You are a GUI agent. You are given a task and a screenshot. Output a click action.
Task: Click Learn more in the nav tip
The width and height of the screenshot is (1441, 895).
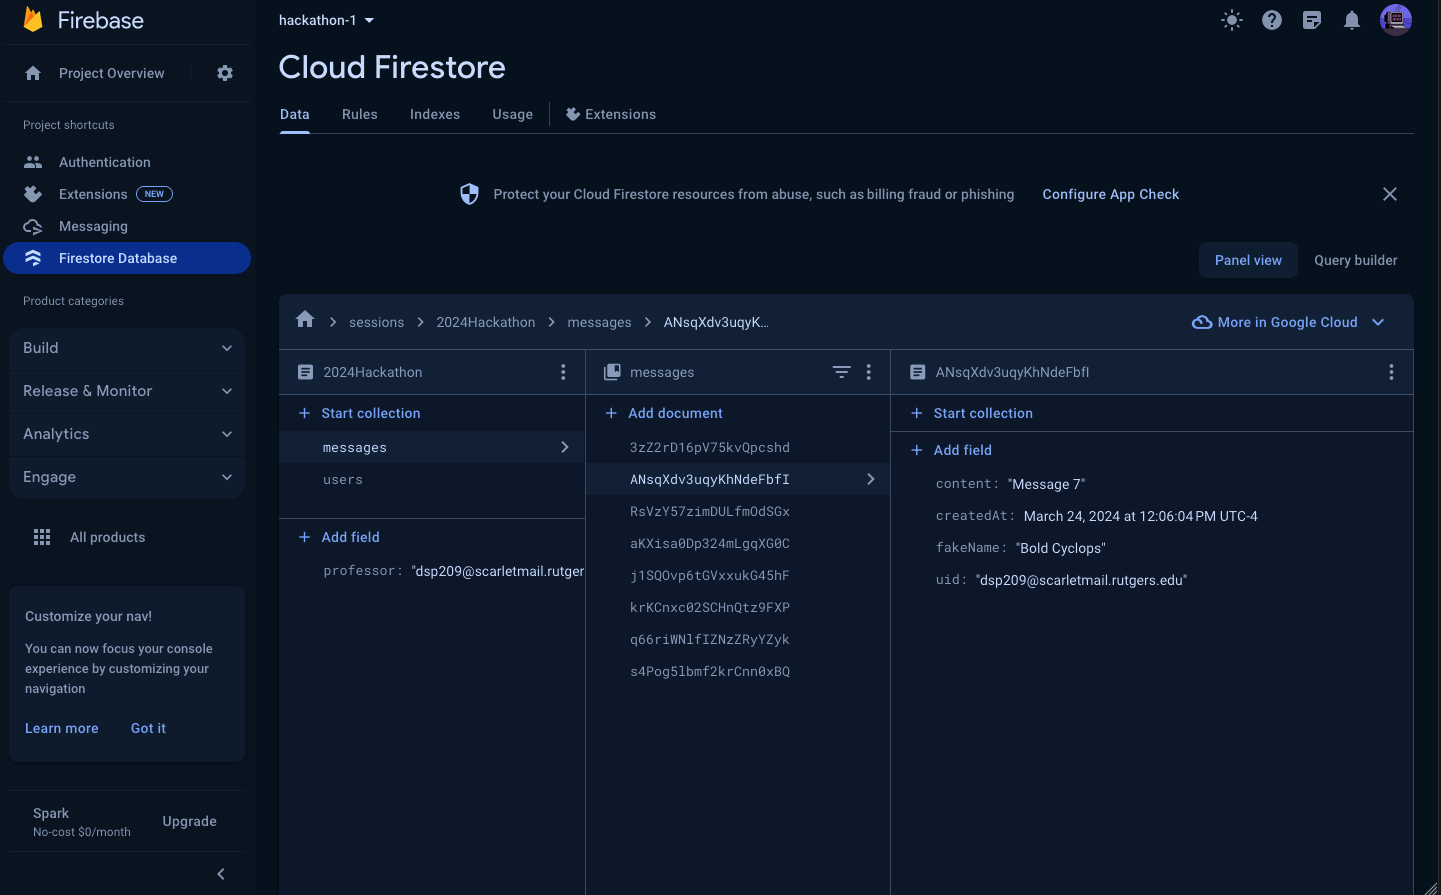pyautogui.click(x=62, y=728)
